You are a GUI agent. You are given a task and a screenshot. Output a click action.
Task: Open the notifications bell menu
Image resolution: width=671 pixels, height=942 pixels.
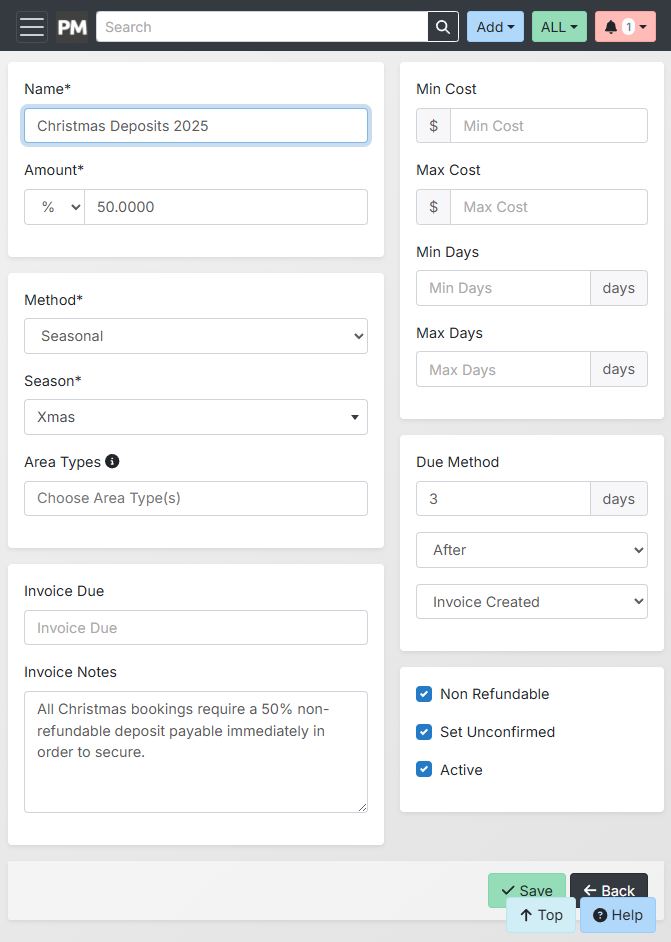click(624, 27)
